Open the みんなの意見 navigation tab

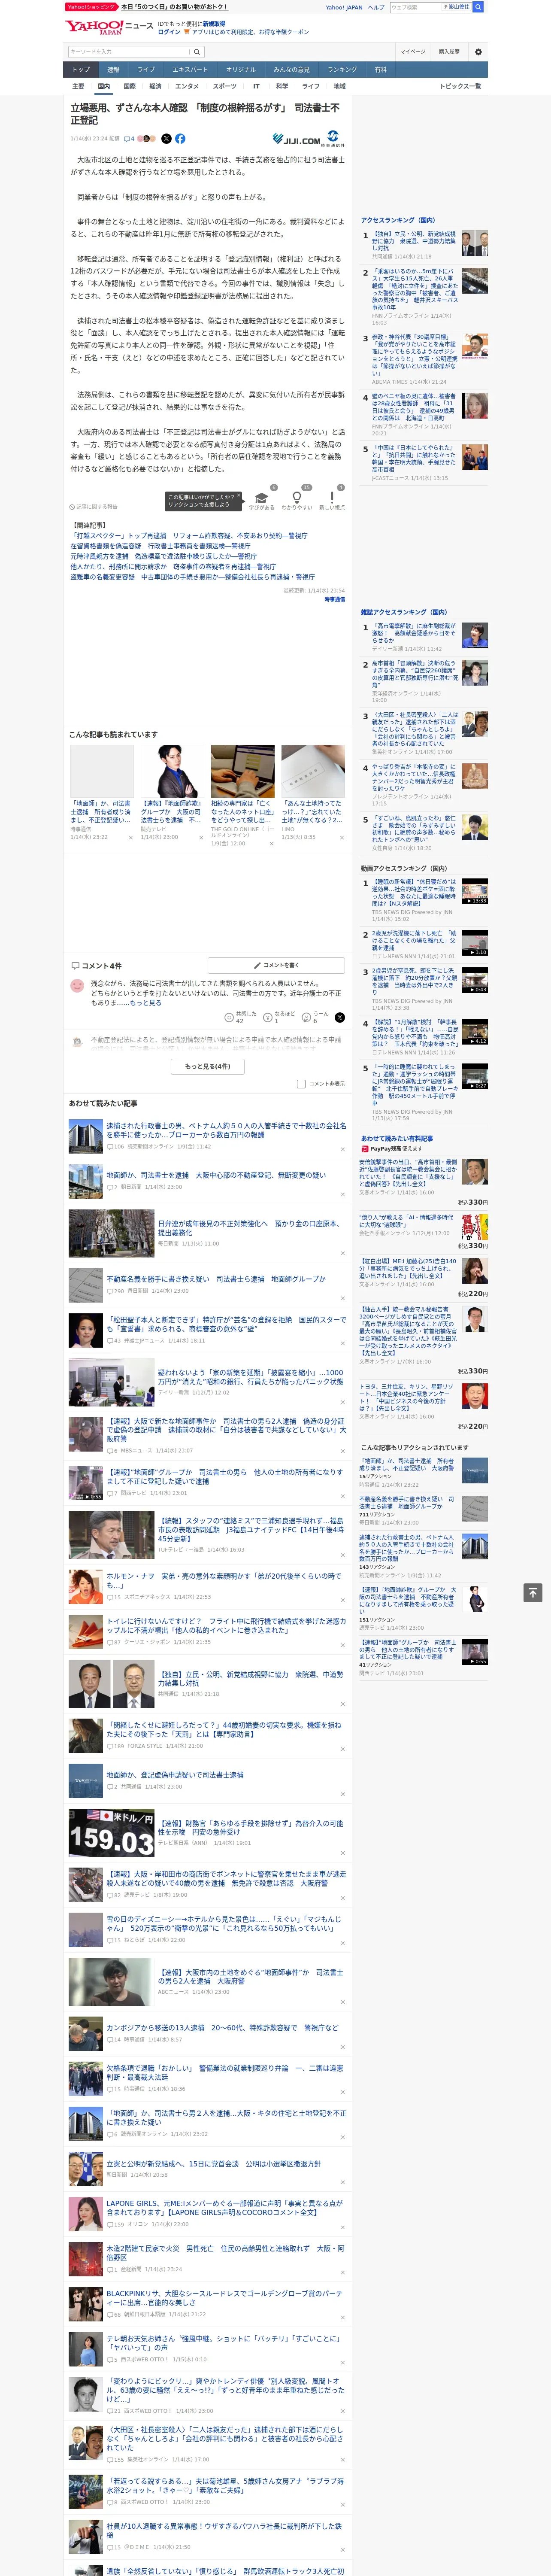[291, 70]
